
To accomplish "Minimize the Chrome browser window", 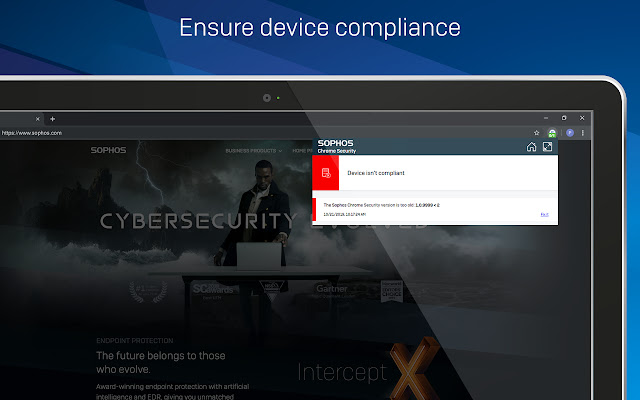I will (546, 118).
